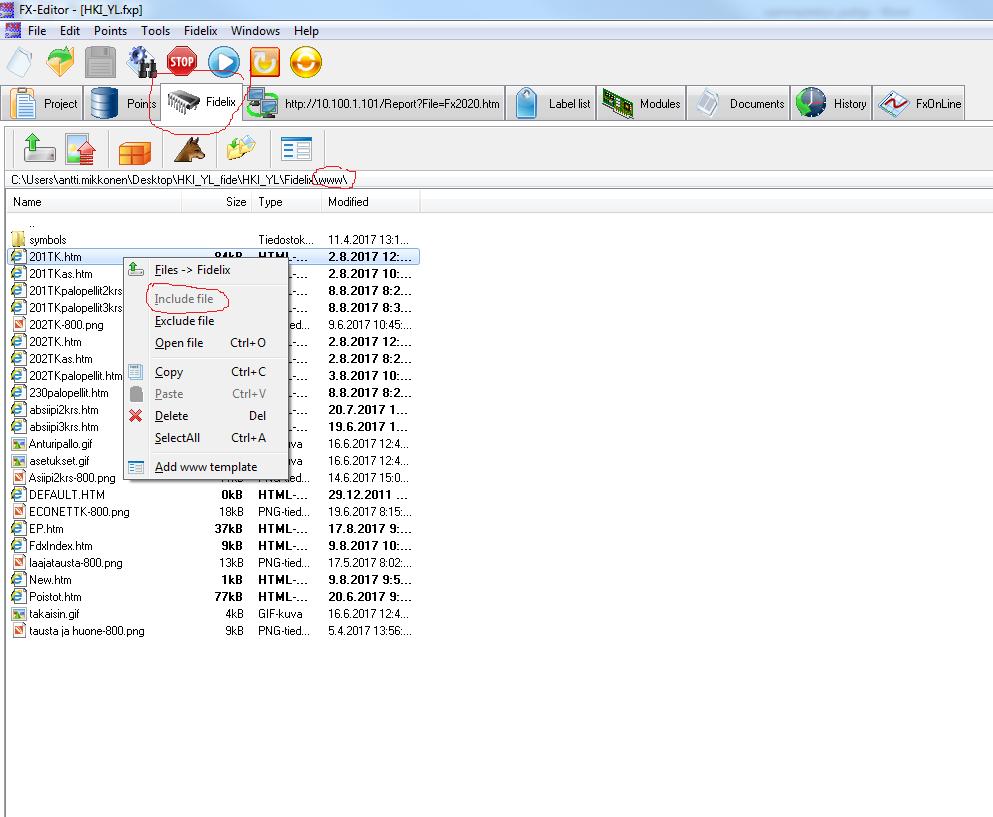Switch to the Points tab

(x=123, y=103)
